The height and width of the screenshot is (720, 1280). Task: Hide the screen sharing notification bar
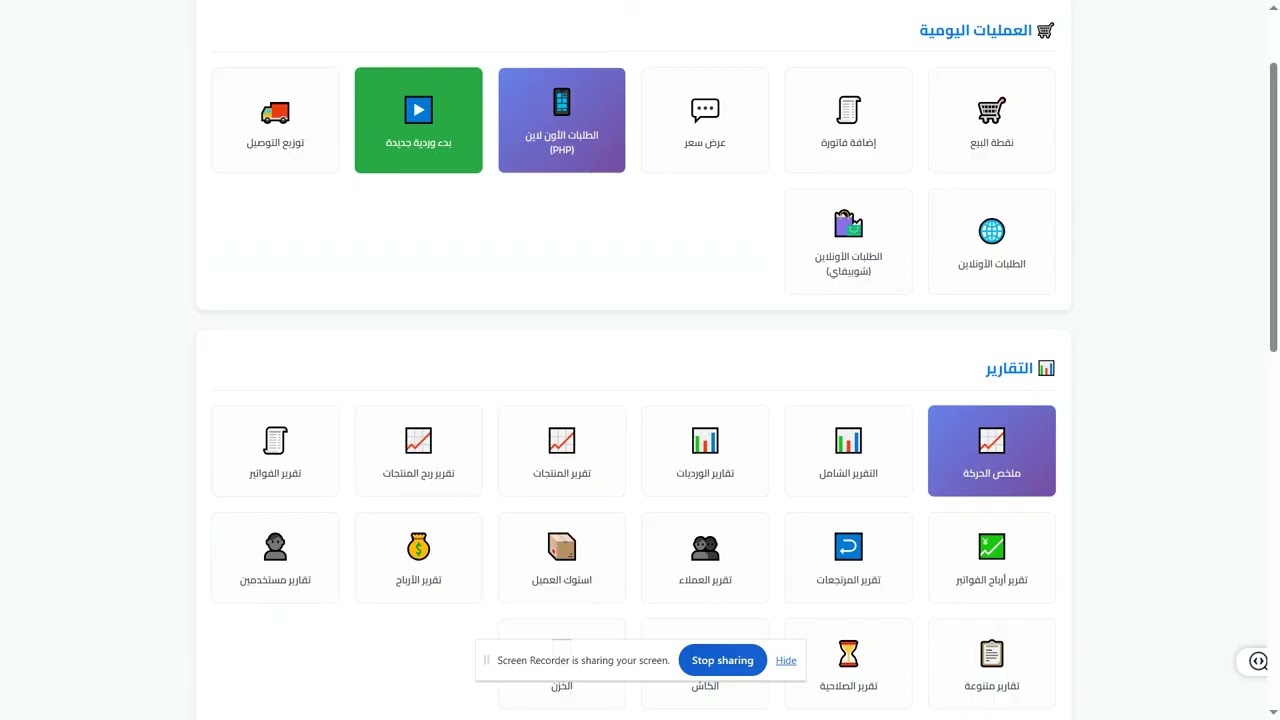click(x=786, y=660)
